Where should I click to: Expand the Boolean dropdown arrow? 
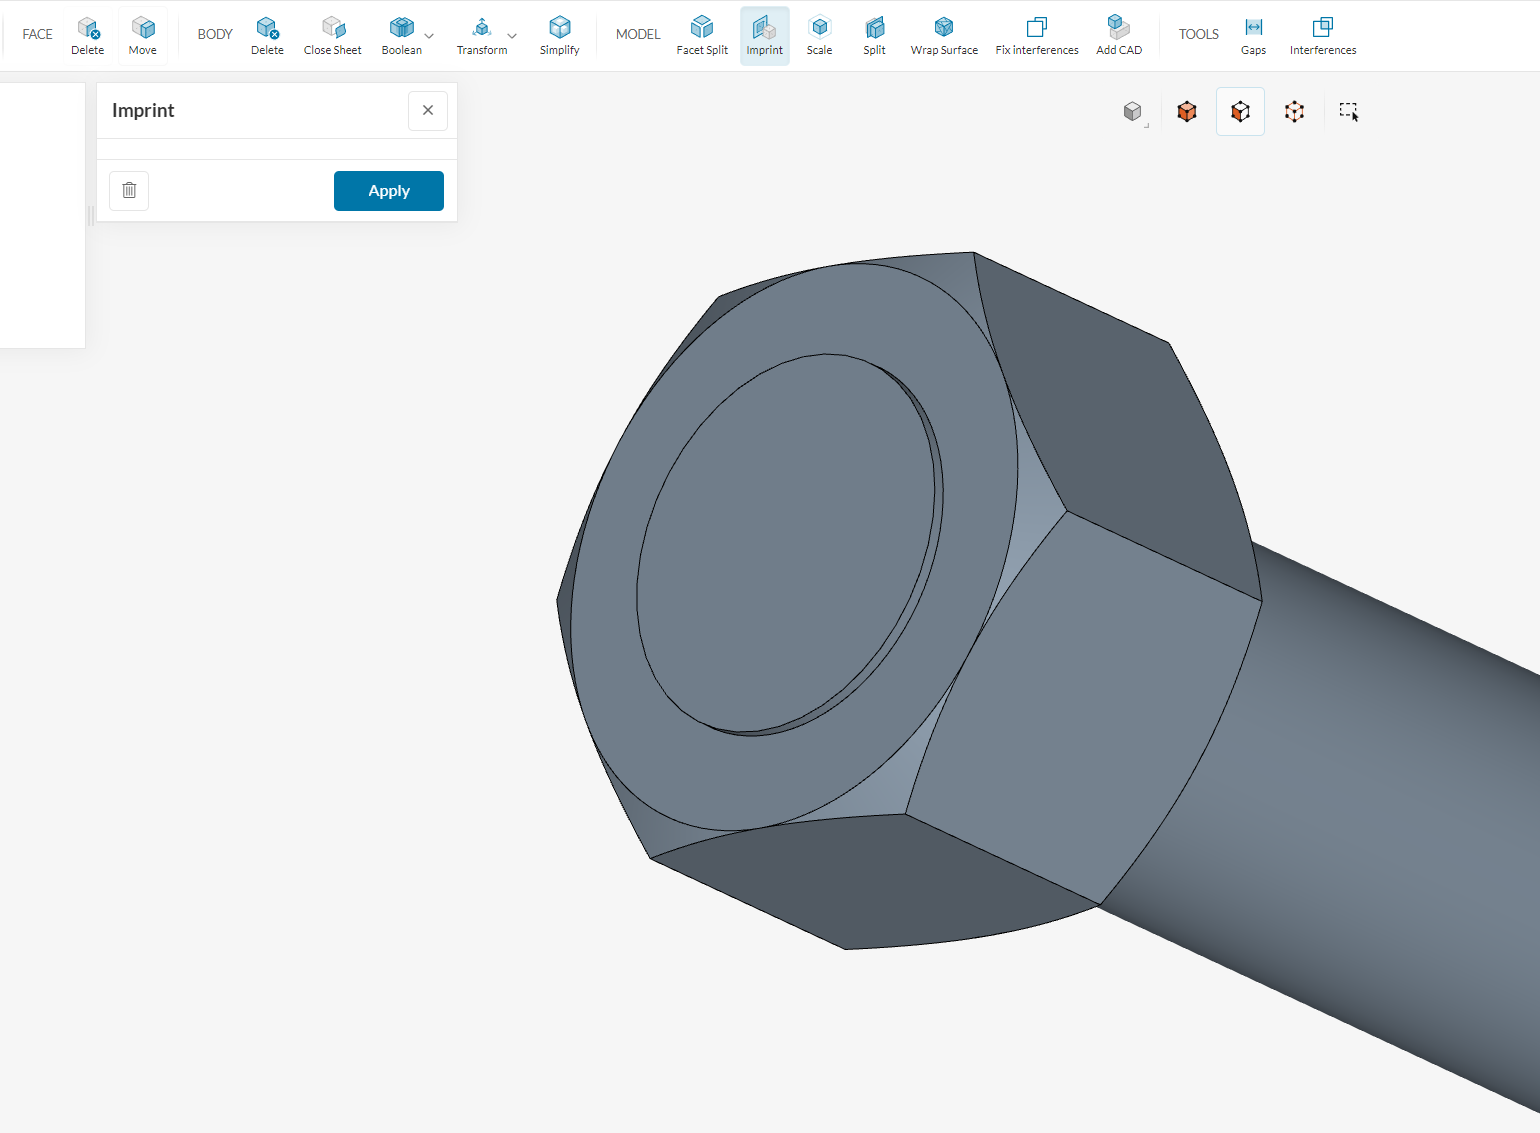[429, 36]
